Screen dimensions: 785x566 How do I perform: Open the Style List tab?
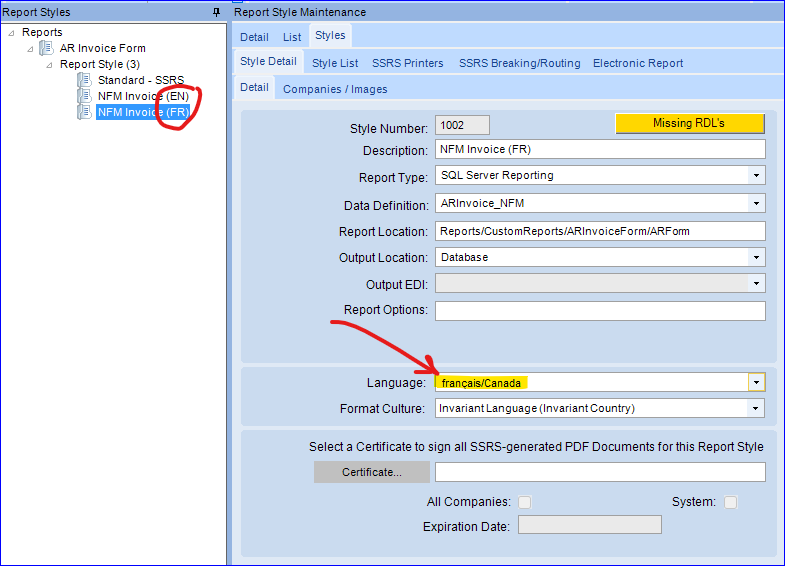(335, 63)
